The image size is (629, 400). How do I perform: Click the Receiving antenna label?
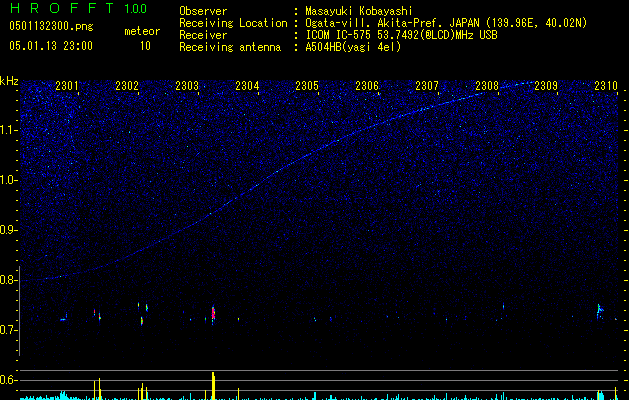(x=230, y=47)
